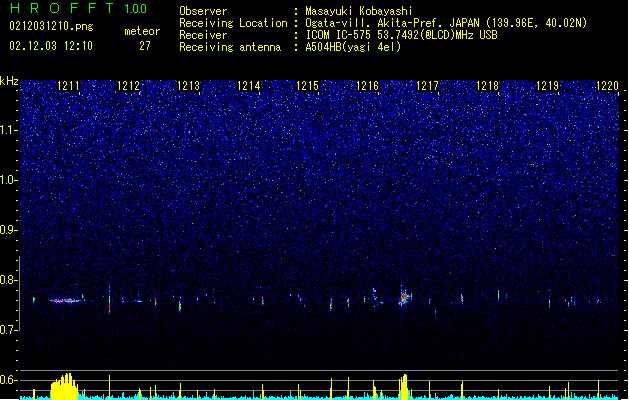
Task: Click the long meteor echo streak near 1211
Action: click(x=65, y=300)
